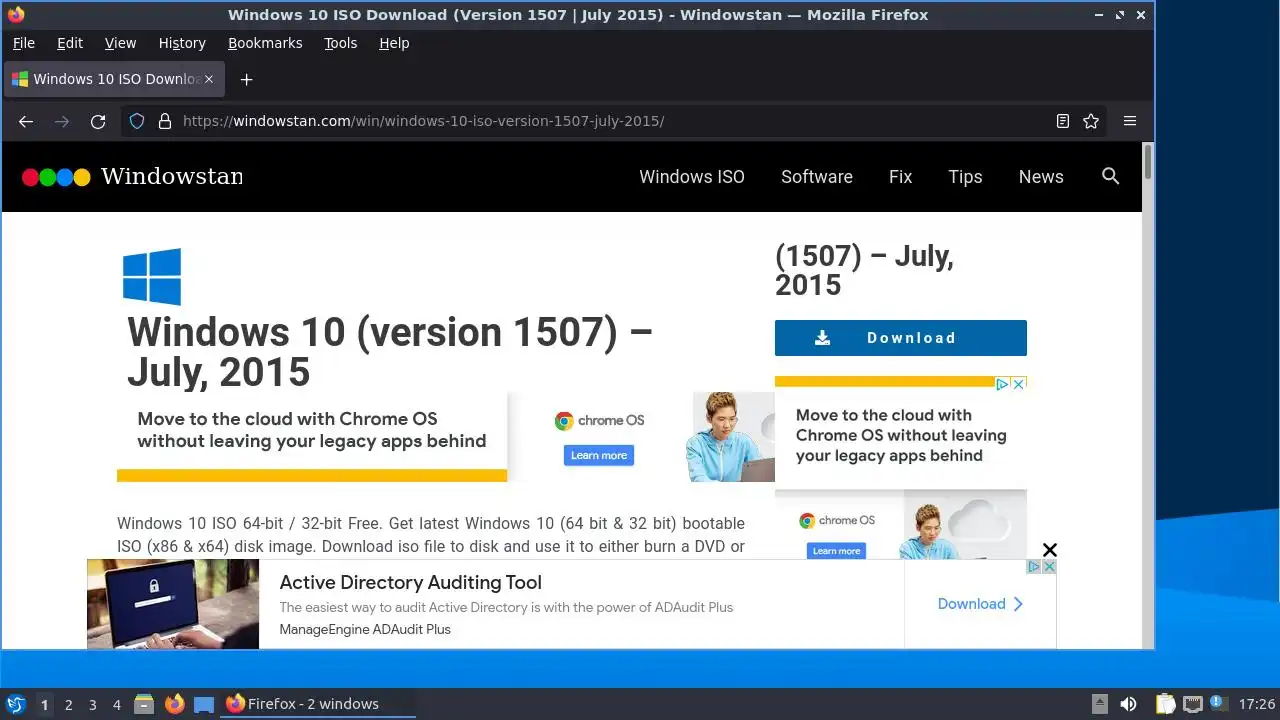Screen dimensions: 1280x720
Task: Click the clock showing 17:26
Action: click(1257, 704)
